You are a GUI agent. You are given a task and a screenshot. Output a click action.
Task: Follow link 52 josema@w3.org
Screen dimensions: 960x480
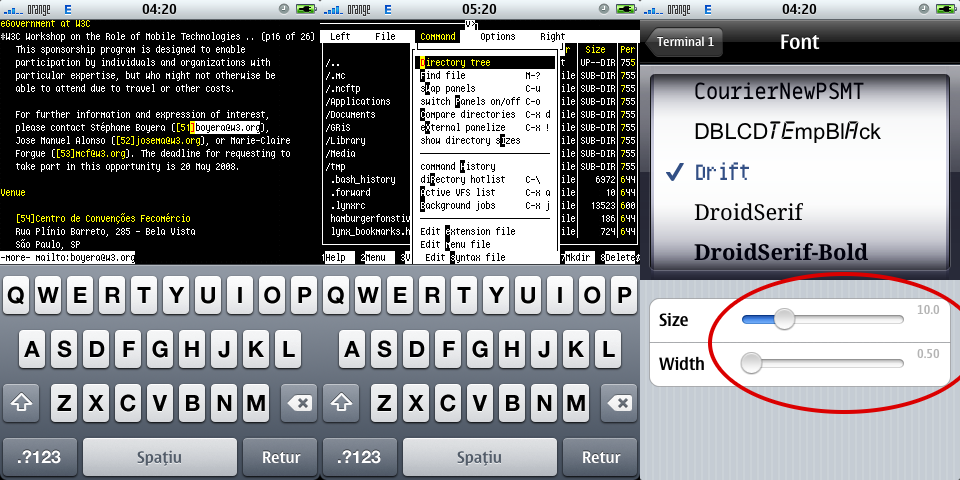click(159, 140)
